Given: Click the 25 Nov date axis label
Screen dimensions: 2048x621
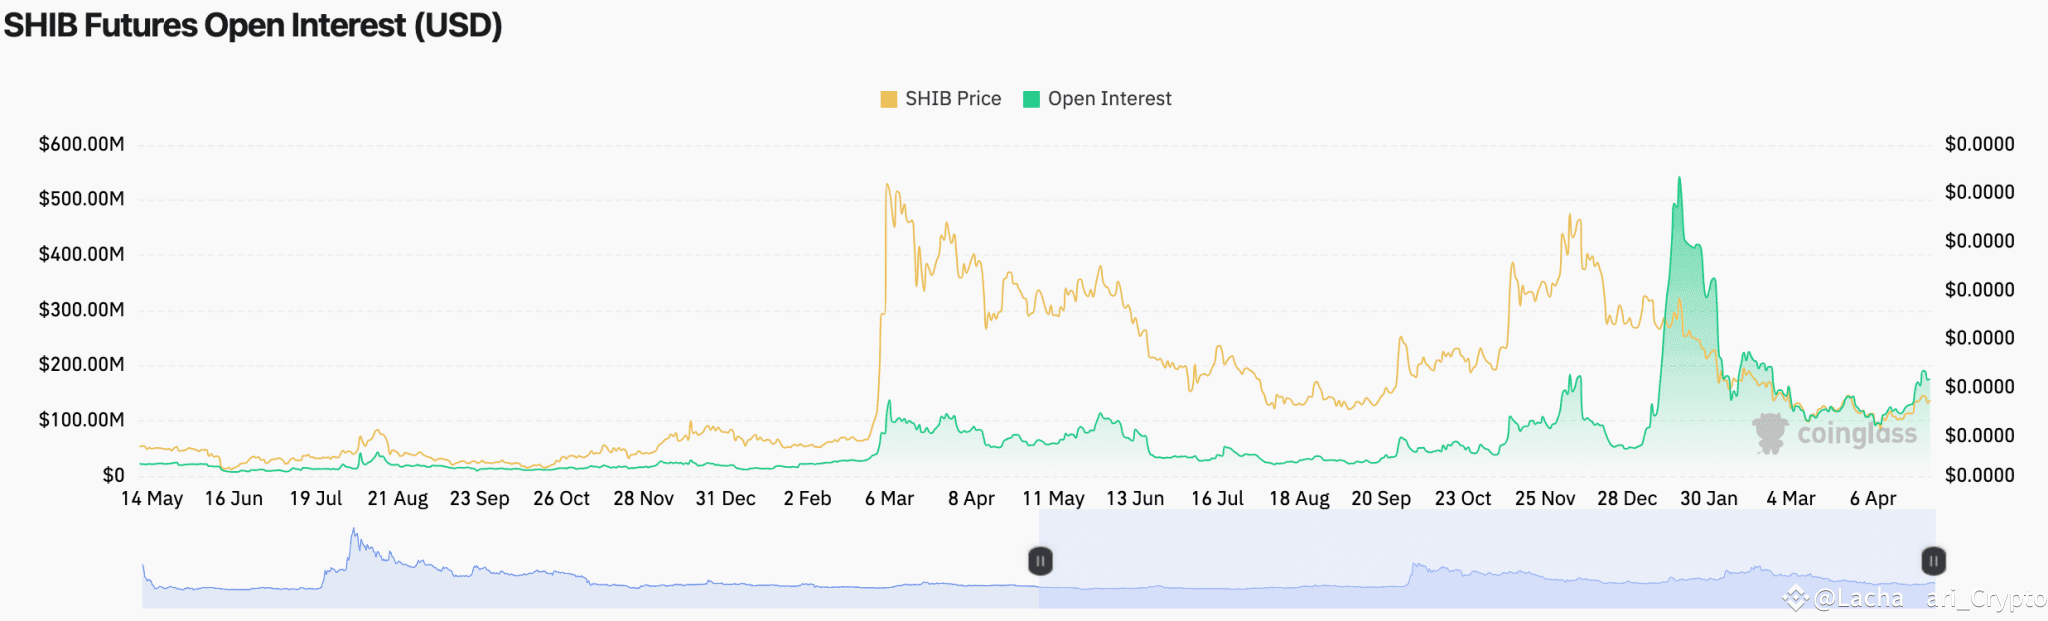Looking at the screenshot, I should 1545,498.
